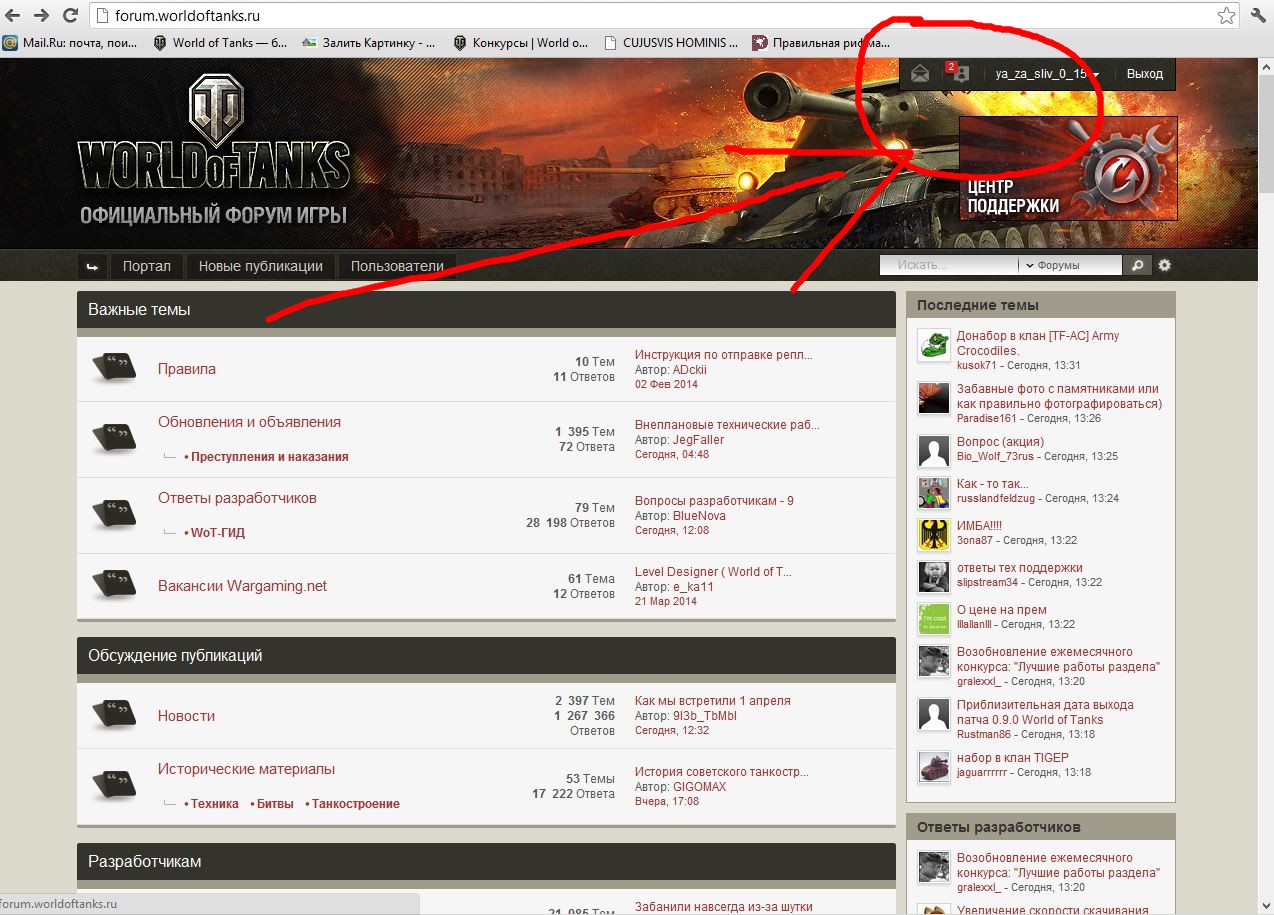Open the Техника subforum
This screenshot has height=915, width=1274.
215,804
